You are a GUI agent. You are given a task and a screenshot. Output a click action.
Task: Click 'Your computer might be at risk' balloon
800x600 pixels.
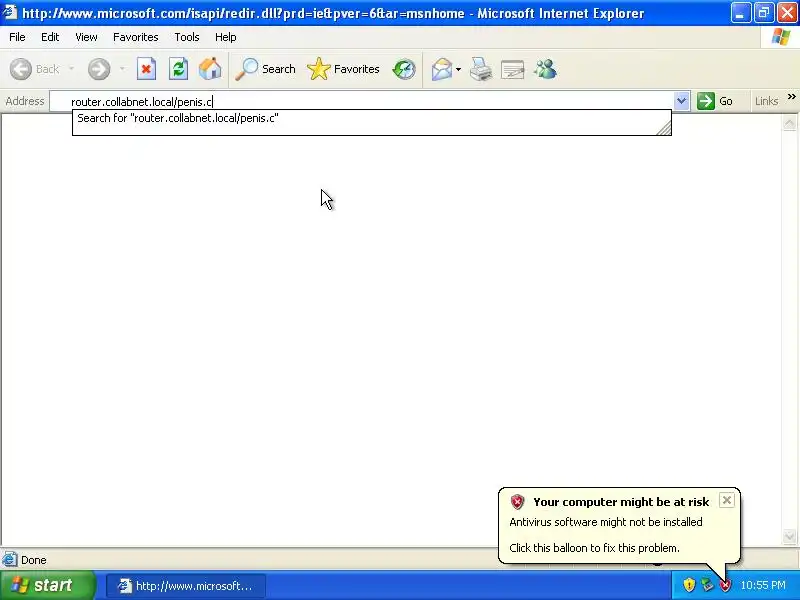click(x=621, y=502)
